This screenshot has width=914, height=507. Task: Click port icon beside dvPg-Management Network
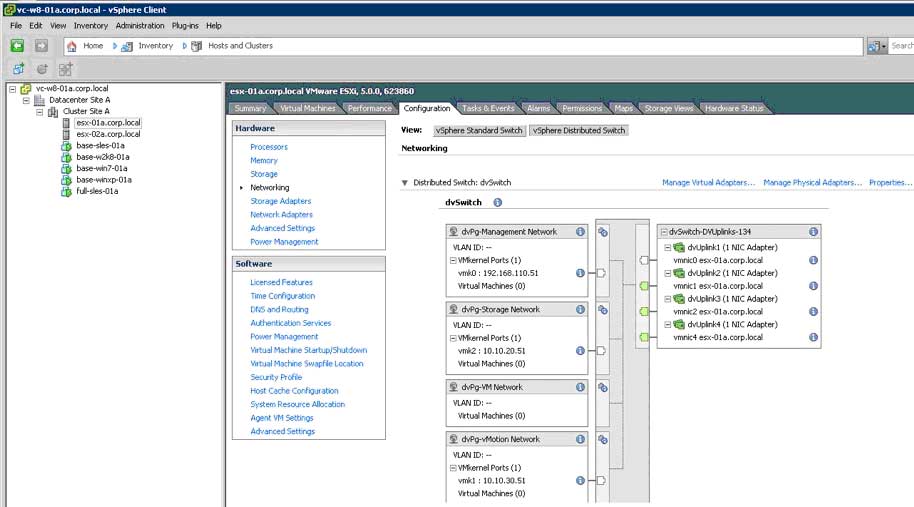coord(603,232)
